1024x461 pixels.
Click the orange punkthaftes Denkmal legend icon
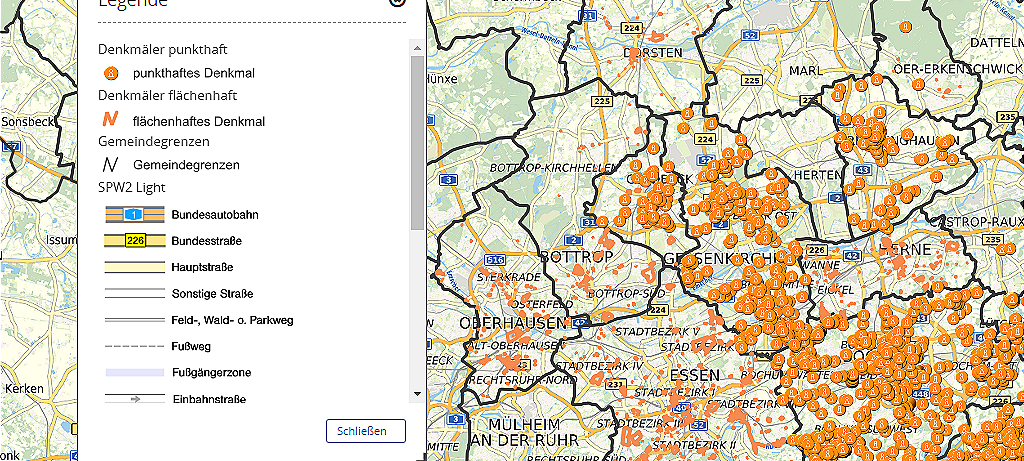112,73
